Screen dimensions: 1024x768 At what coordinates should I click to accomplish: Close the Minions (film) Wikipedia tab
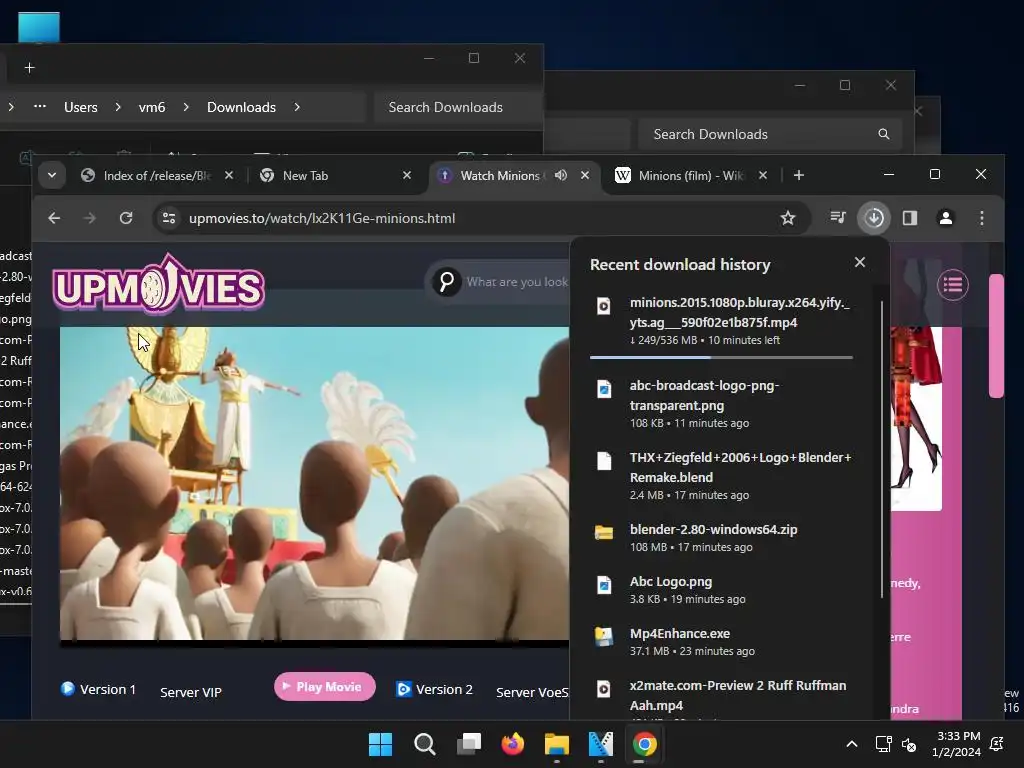[763, 175]
